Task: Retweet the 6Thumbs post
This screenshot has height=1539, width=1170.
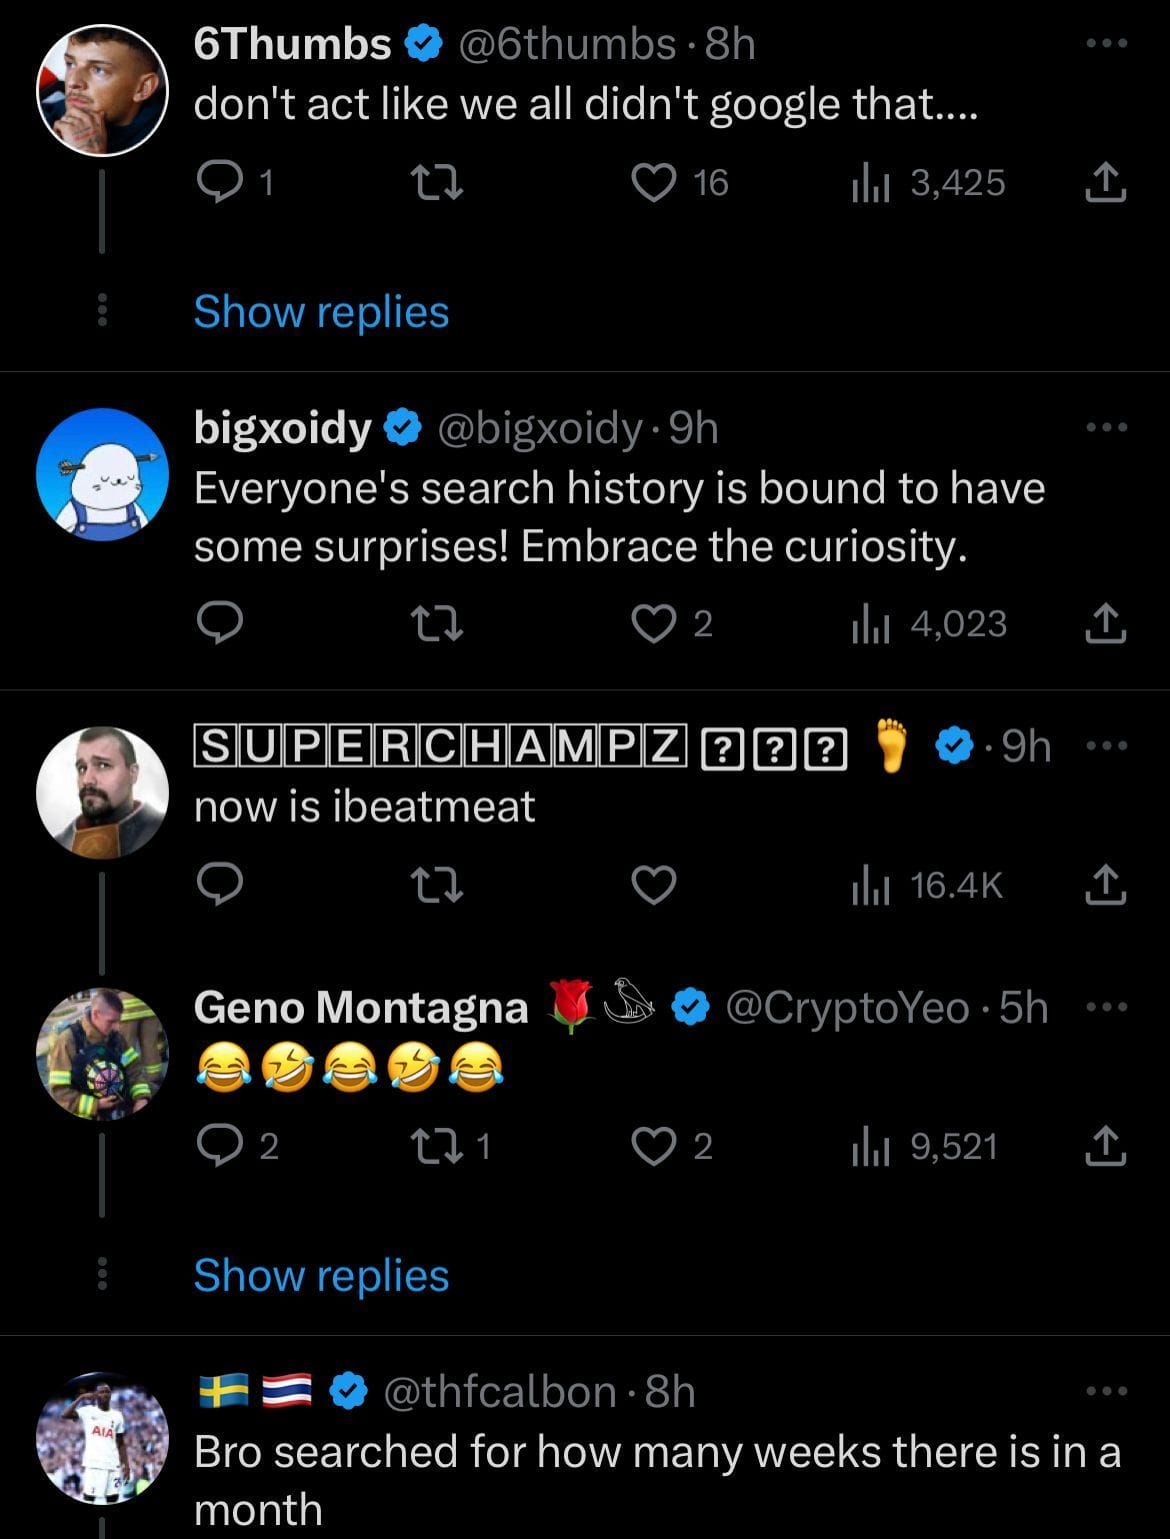Action: pyautogui.click(x=438, y=182)
